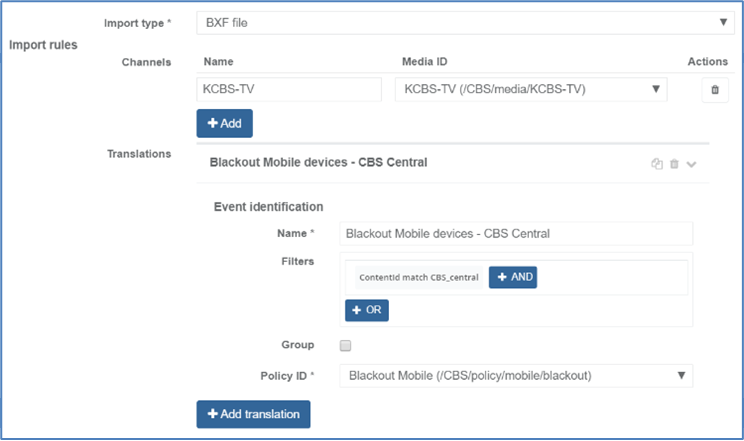Image resolution: width=744 pixels, height=441 pixels.
Task: Click the Add channel button
Action: tap(224, 123)
